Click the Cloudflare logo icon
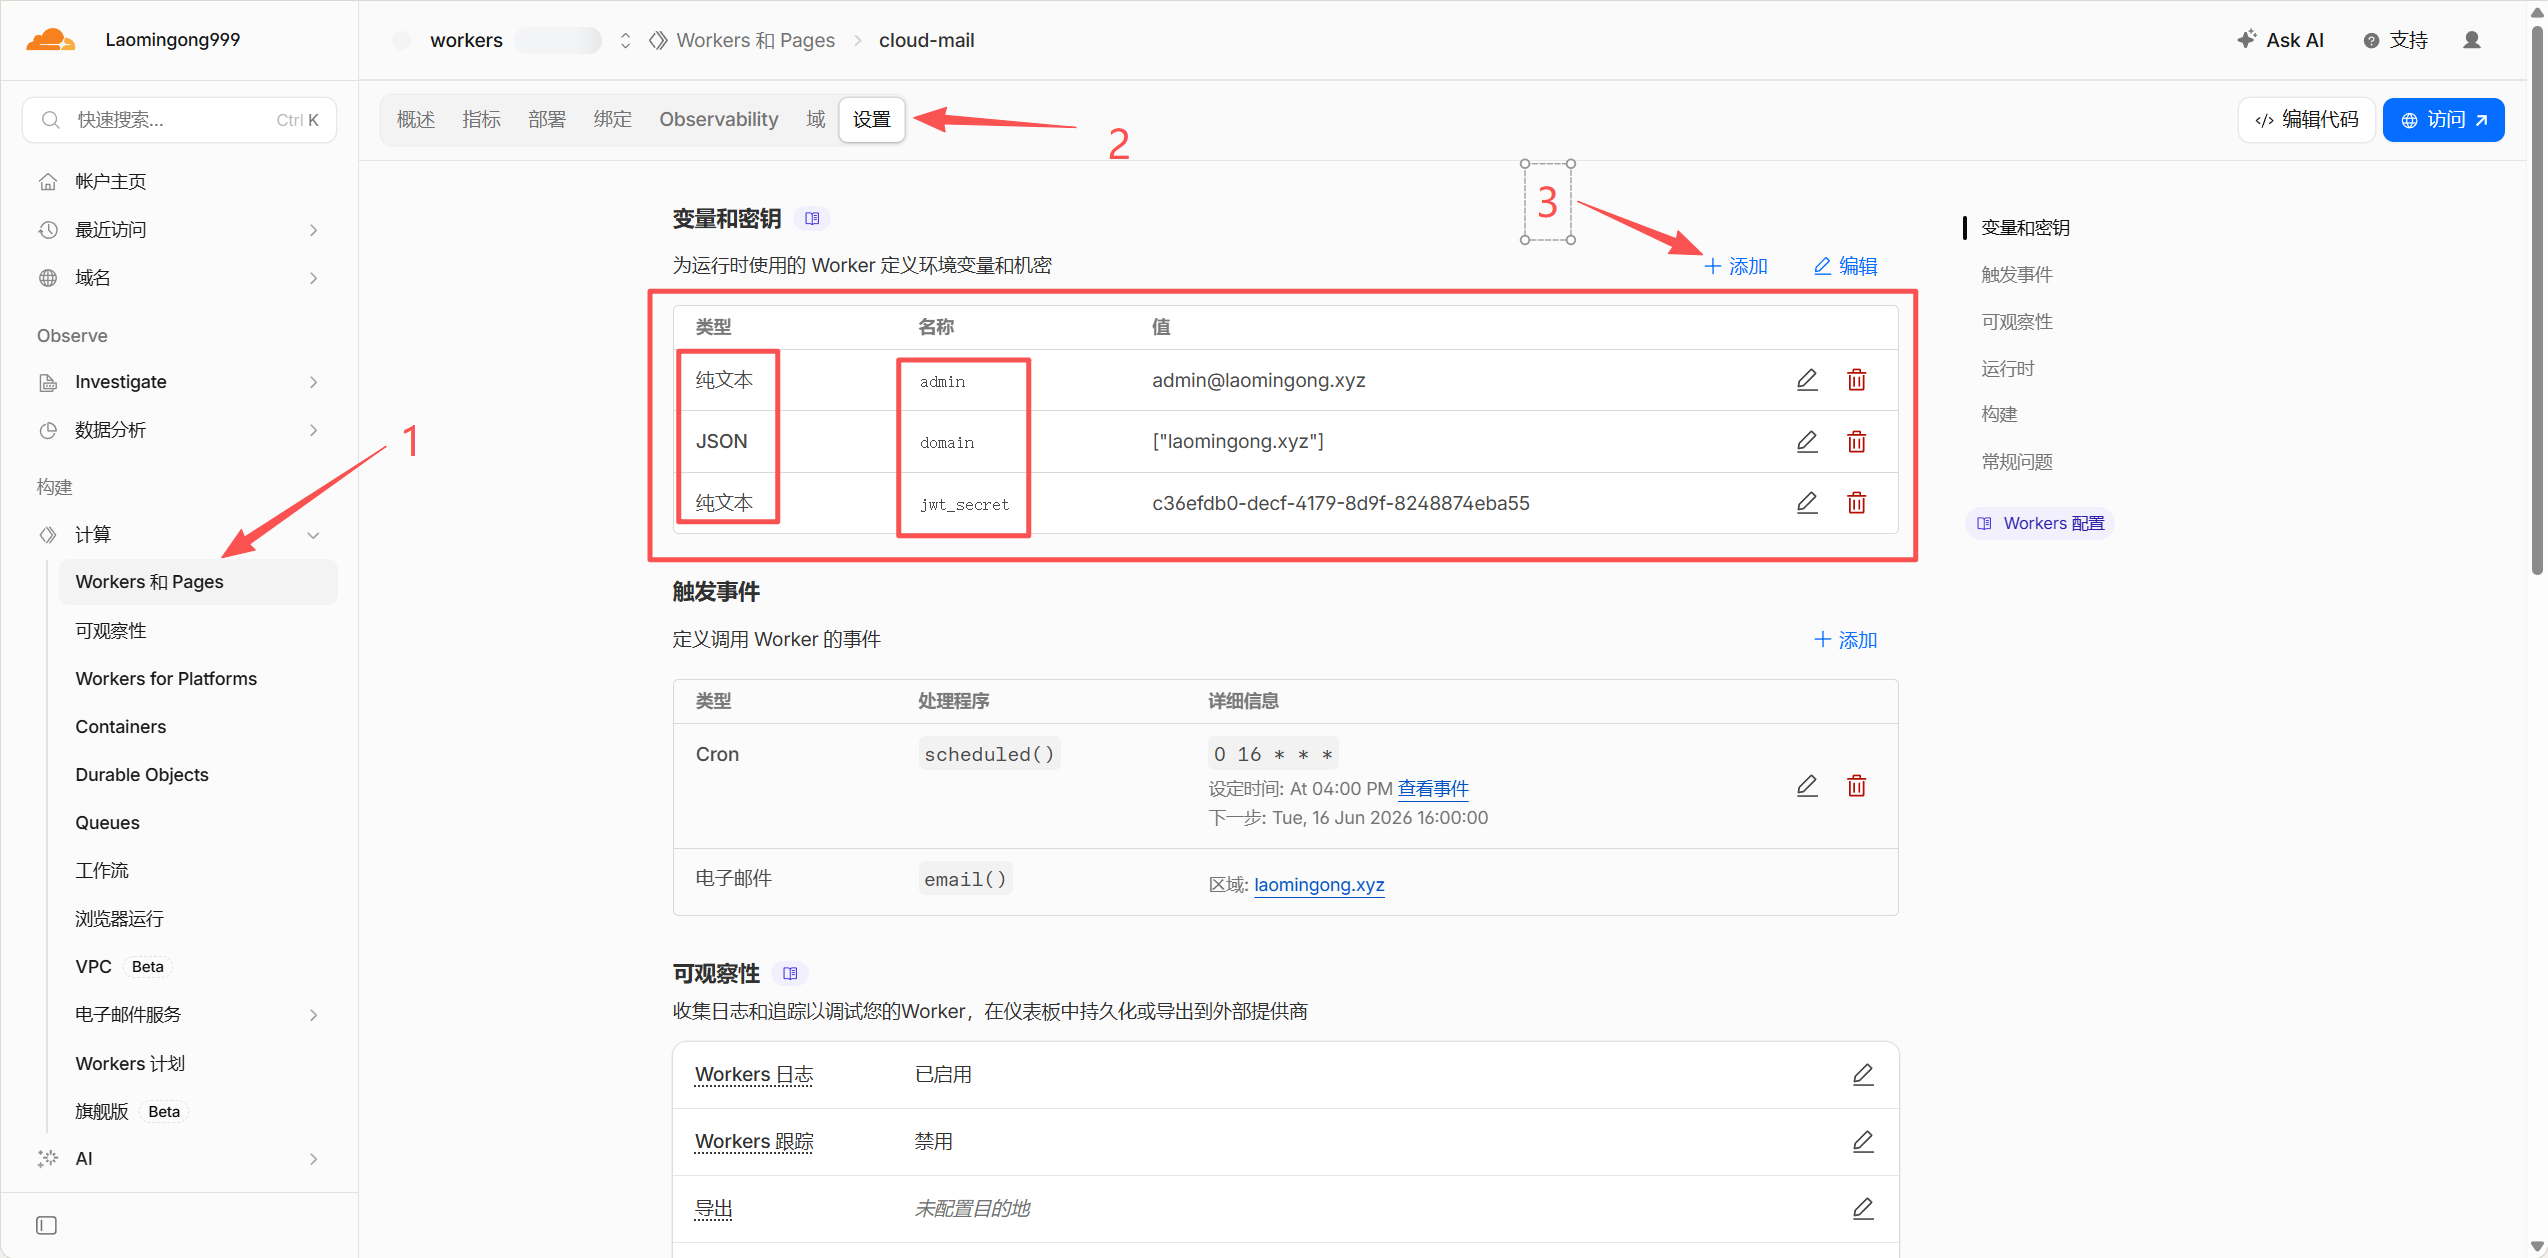2548x1258 pixels. coord(50,40)
